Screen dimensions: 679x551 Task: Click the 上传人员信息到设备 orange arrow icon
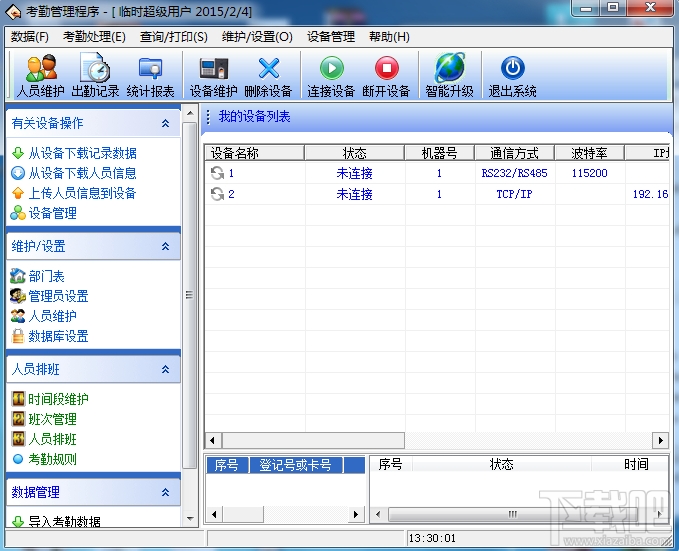click(18, 193)
